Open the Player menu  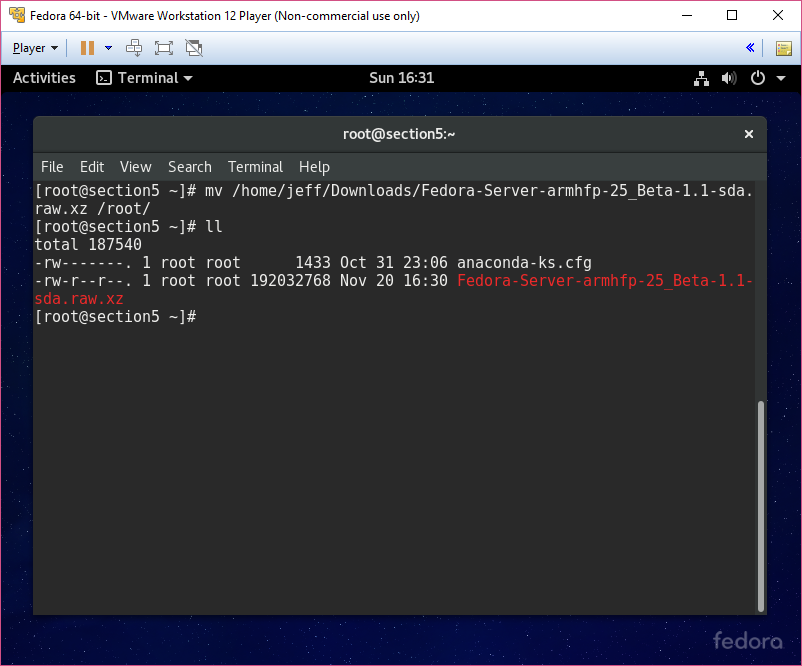[x=35, y=48]
